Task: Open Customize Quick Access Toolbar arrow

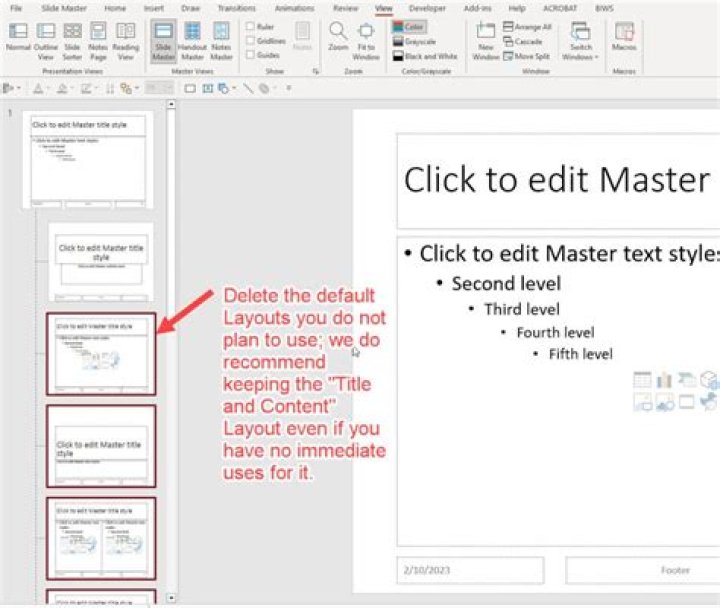Action: 289,88
